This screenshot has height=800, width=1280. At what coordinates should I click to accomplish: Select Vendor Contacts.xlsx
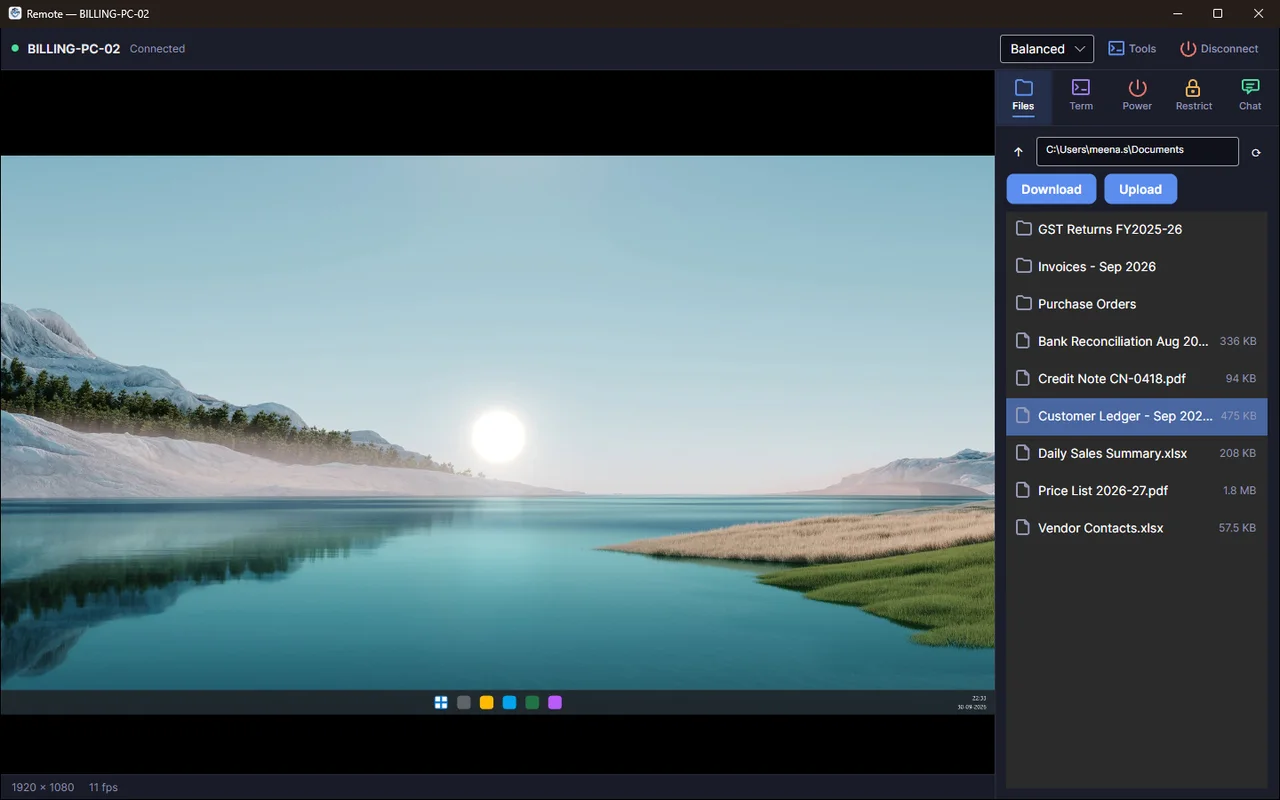1137,528
